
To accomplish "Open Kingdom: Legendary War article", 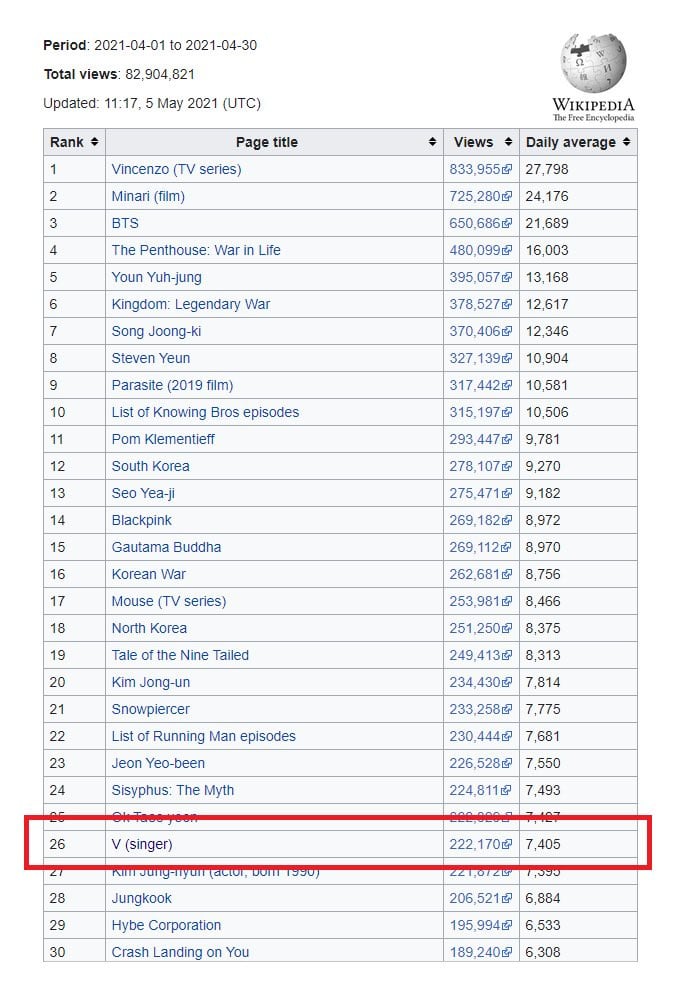I will pyautogui.click(x=191, y=304).
